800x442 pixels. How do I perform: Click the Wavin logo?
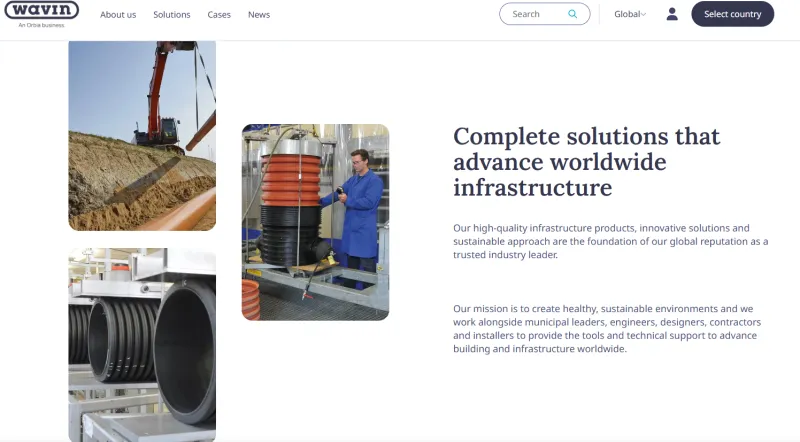click(x=41, y=10)
